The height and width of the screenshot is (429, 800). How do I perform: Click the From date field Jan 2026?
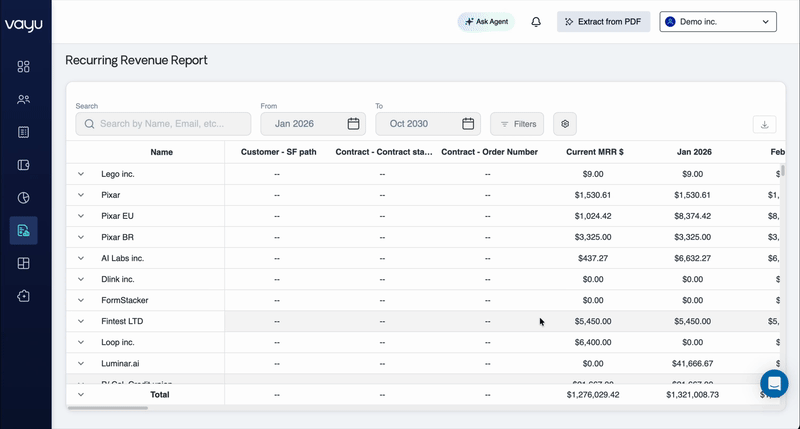coord(313,124)
